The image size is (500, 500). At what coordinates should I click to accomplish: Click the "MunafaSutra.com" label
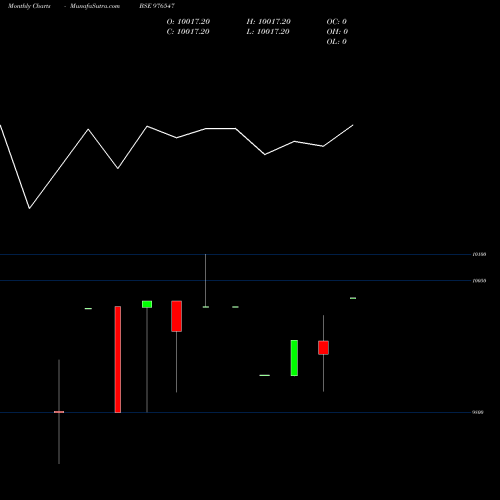click(95, 6)
